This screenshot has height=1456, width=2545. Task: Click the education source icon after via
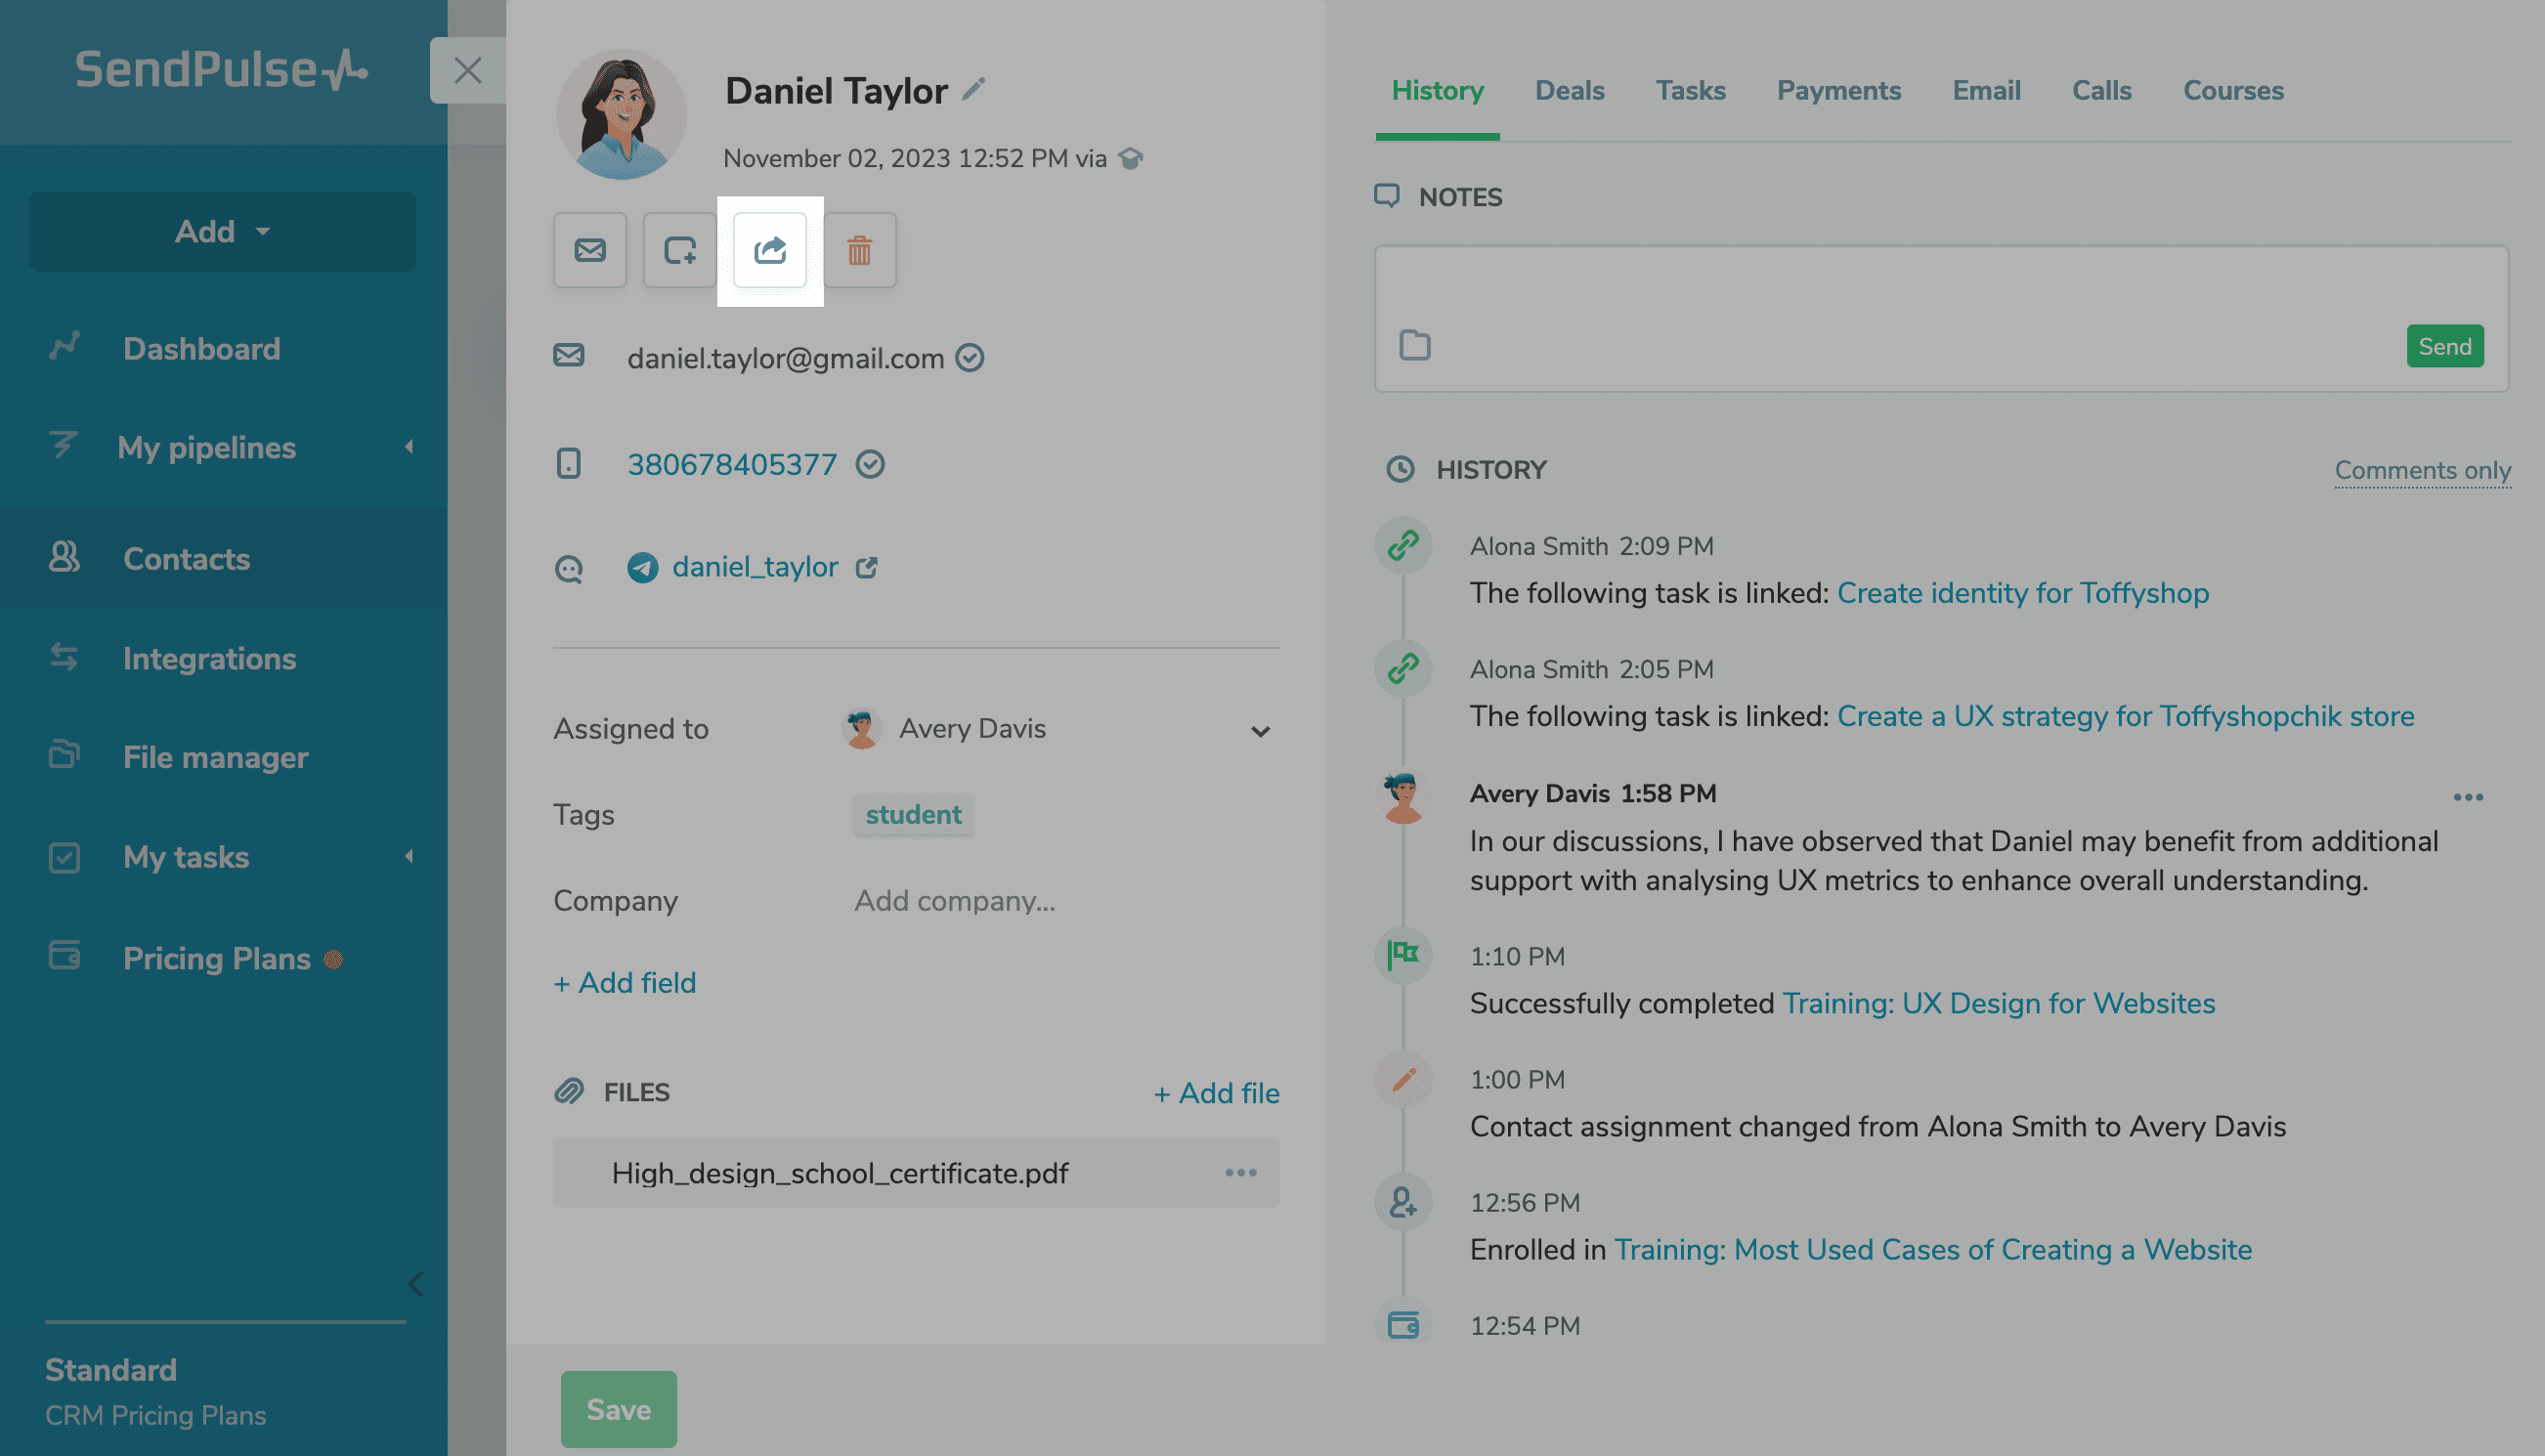[1131, 159]
